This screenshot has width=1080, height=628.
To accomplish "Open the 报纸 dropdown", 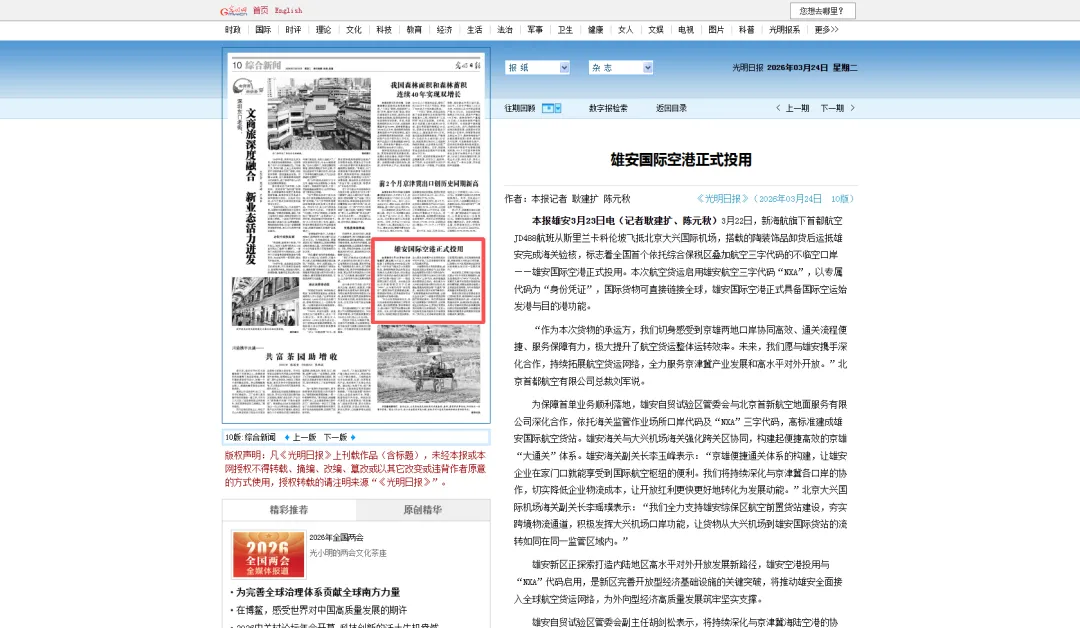I will 537,67.
